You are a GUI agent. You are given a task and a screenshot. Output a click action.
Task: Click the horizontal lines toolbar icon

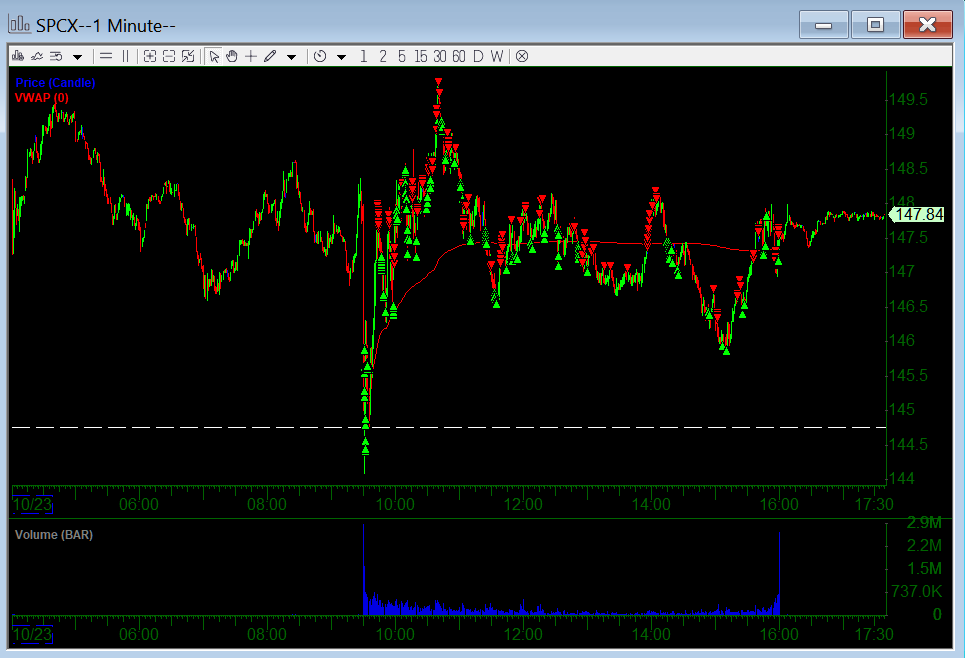click(x=106, y=57)
